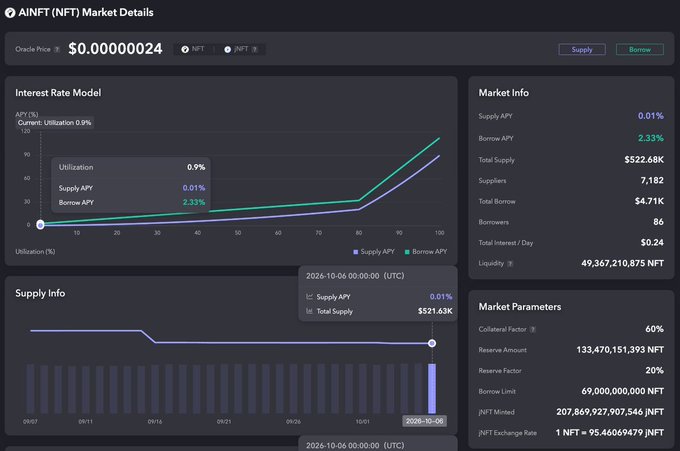Open the Supply dialog button
Image resolution: width=680 pixels, height=451 pixels.
(582, 49)
